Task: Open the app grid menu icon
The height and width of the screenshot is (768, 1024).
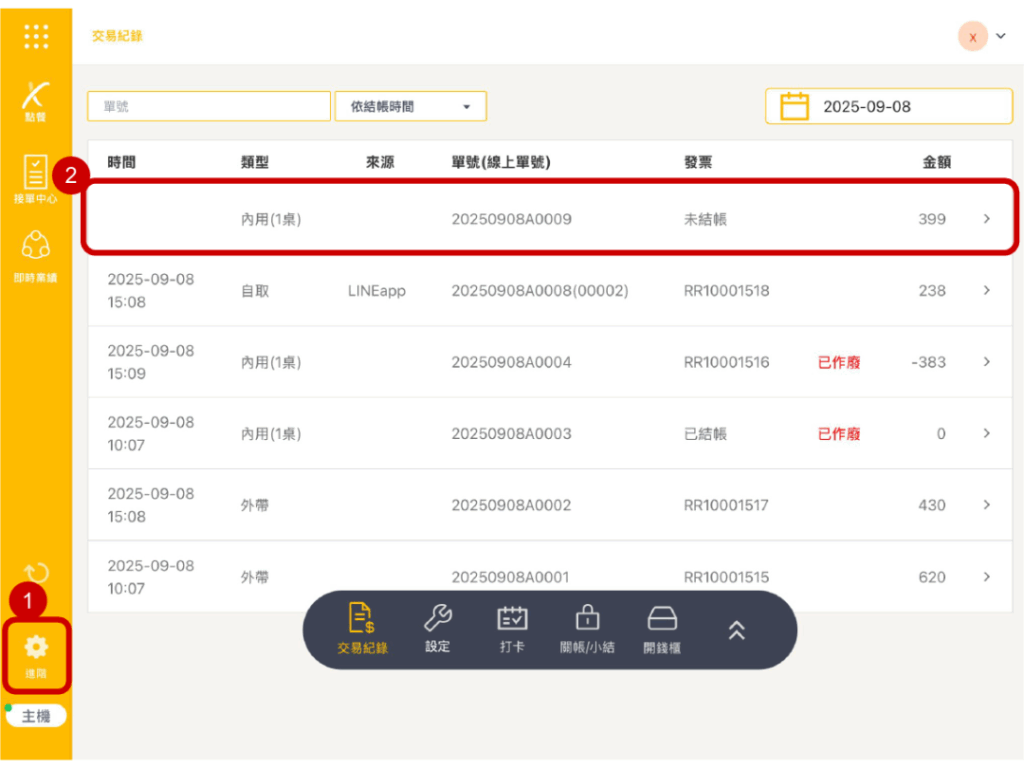Action: 36,36
